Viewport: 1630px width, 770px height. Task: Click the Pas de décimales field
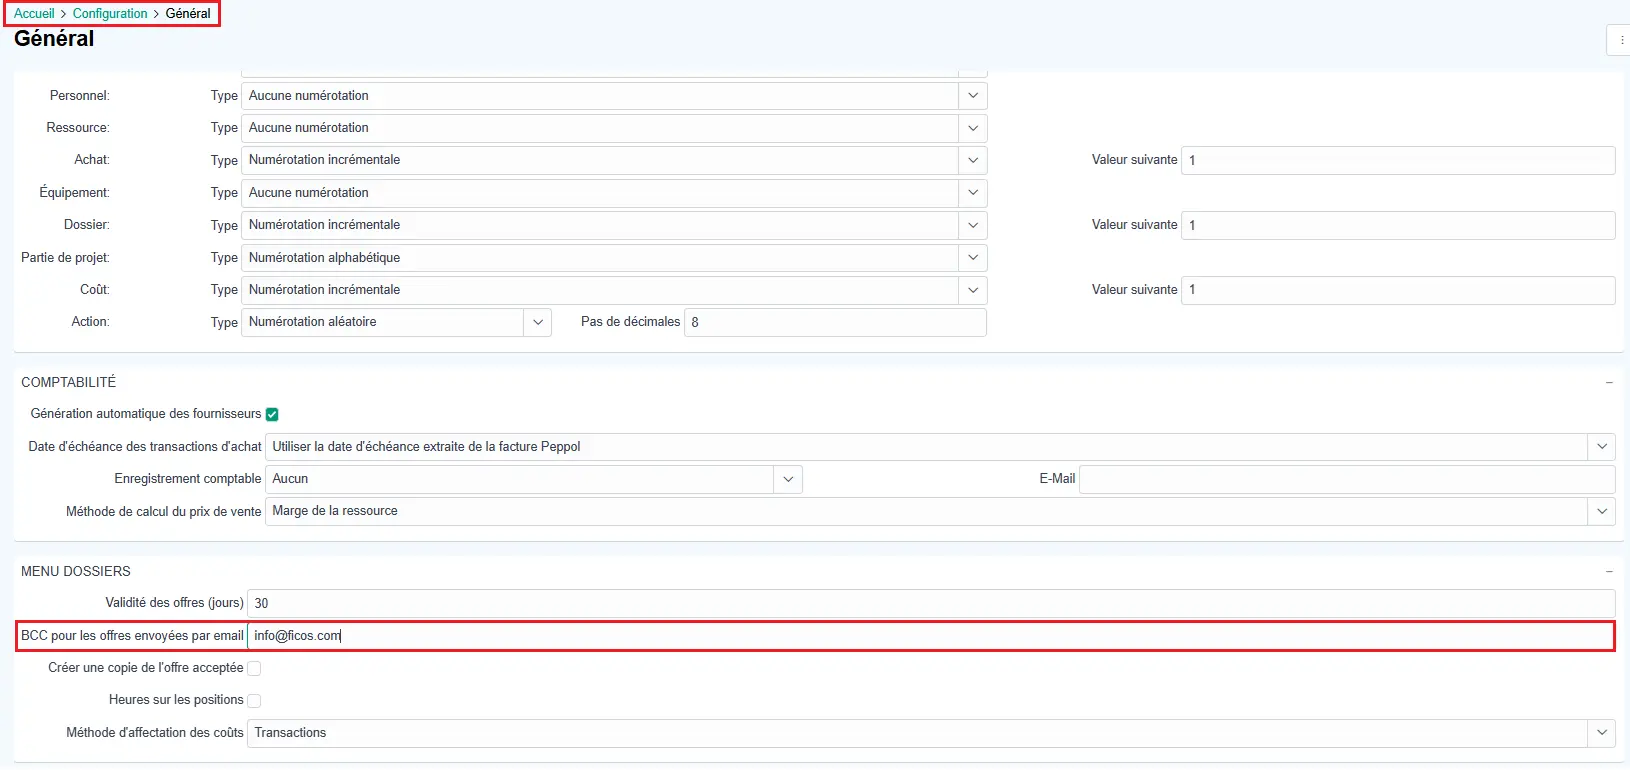click(x=835, y=322)
